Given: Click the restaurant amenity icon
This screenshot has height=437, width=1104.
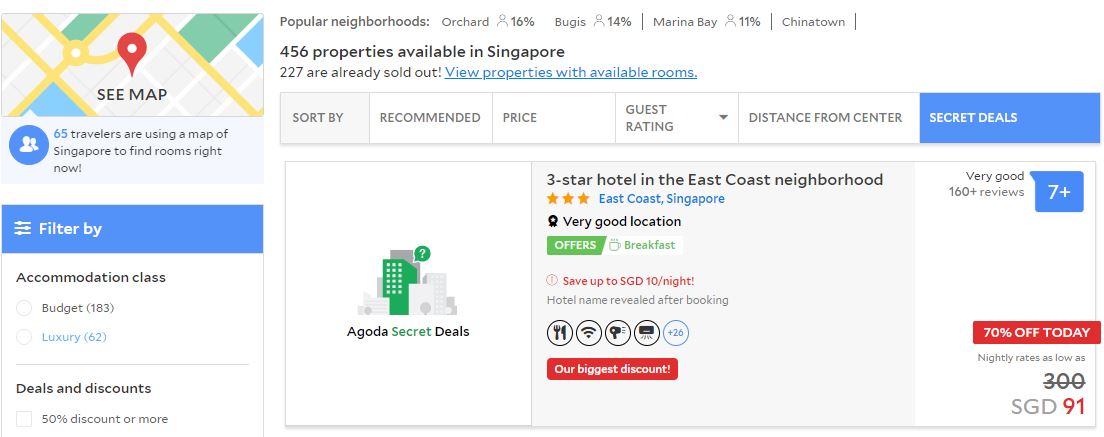Looking at the screenshot, I should tap(560, 333).
